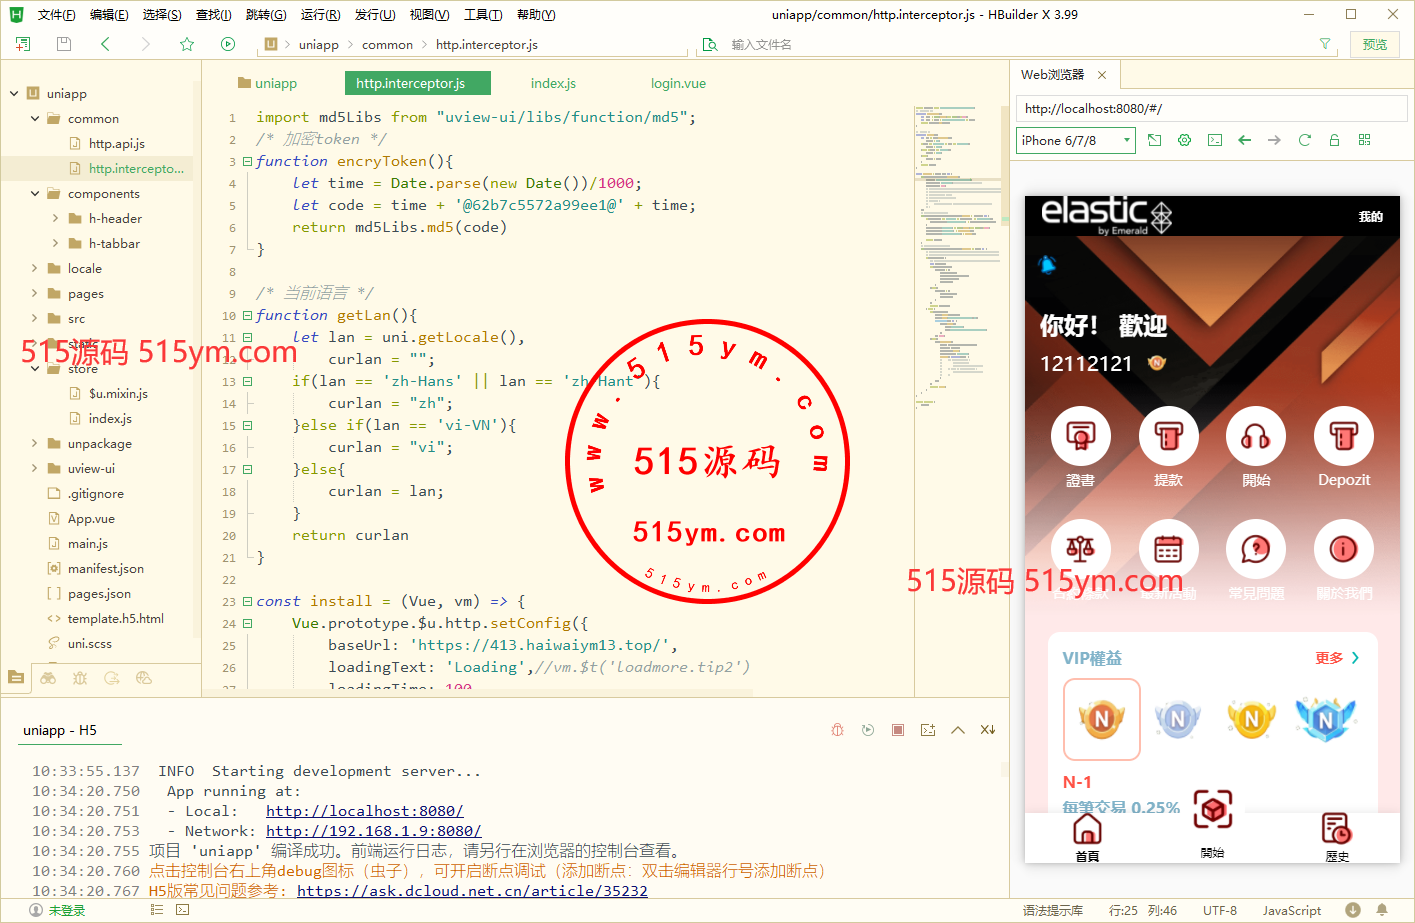Click the bookmark star icon in toolbar
The height and width of the screenshot is (923, 1415).
coord(187,44)
